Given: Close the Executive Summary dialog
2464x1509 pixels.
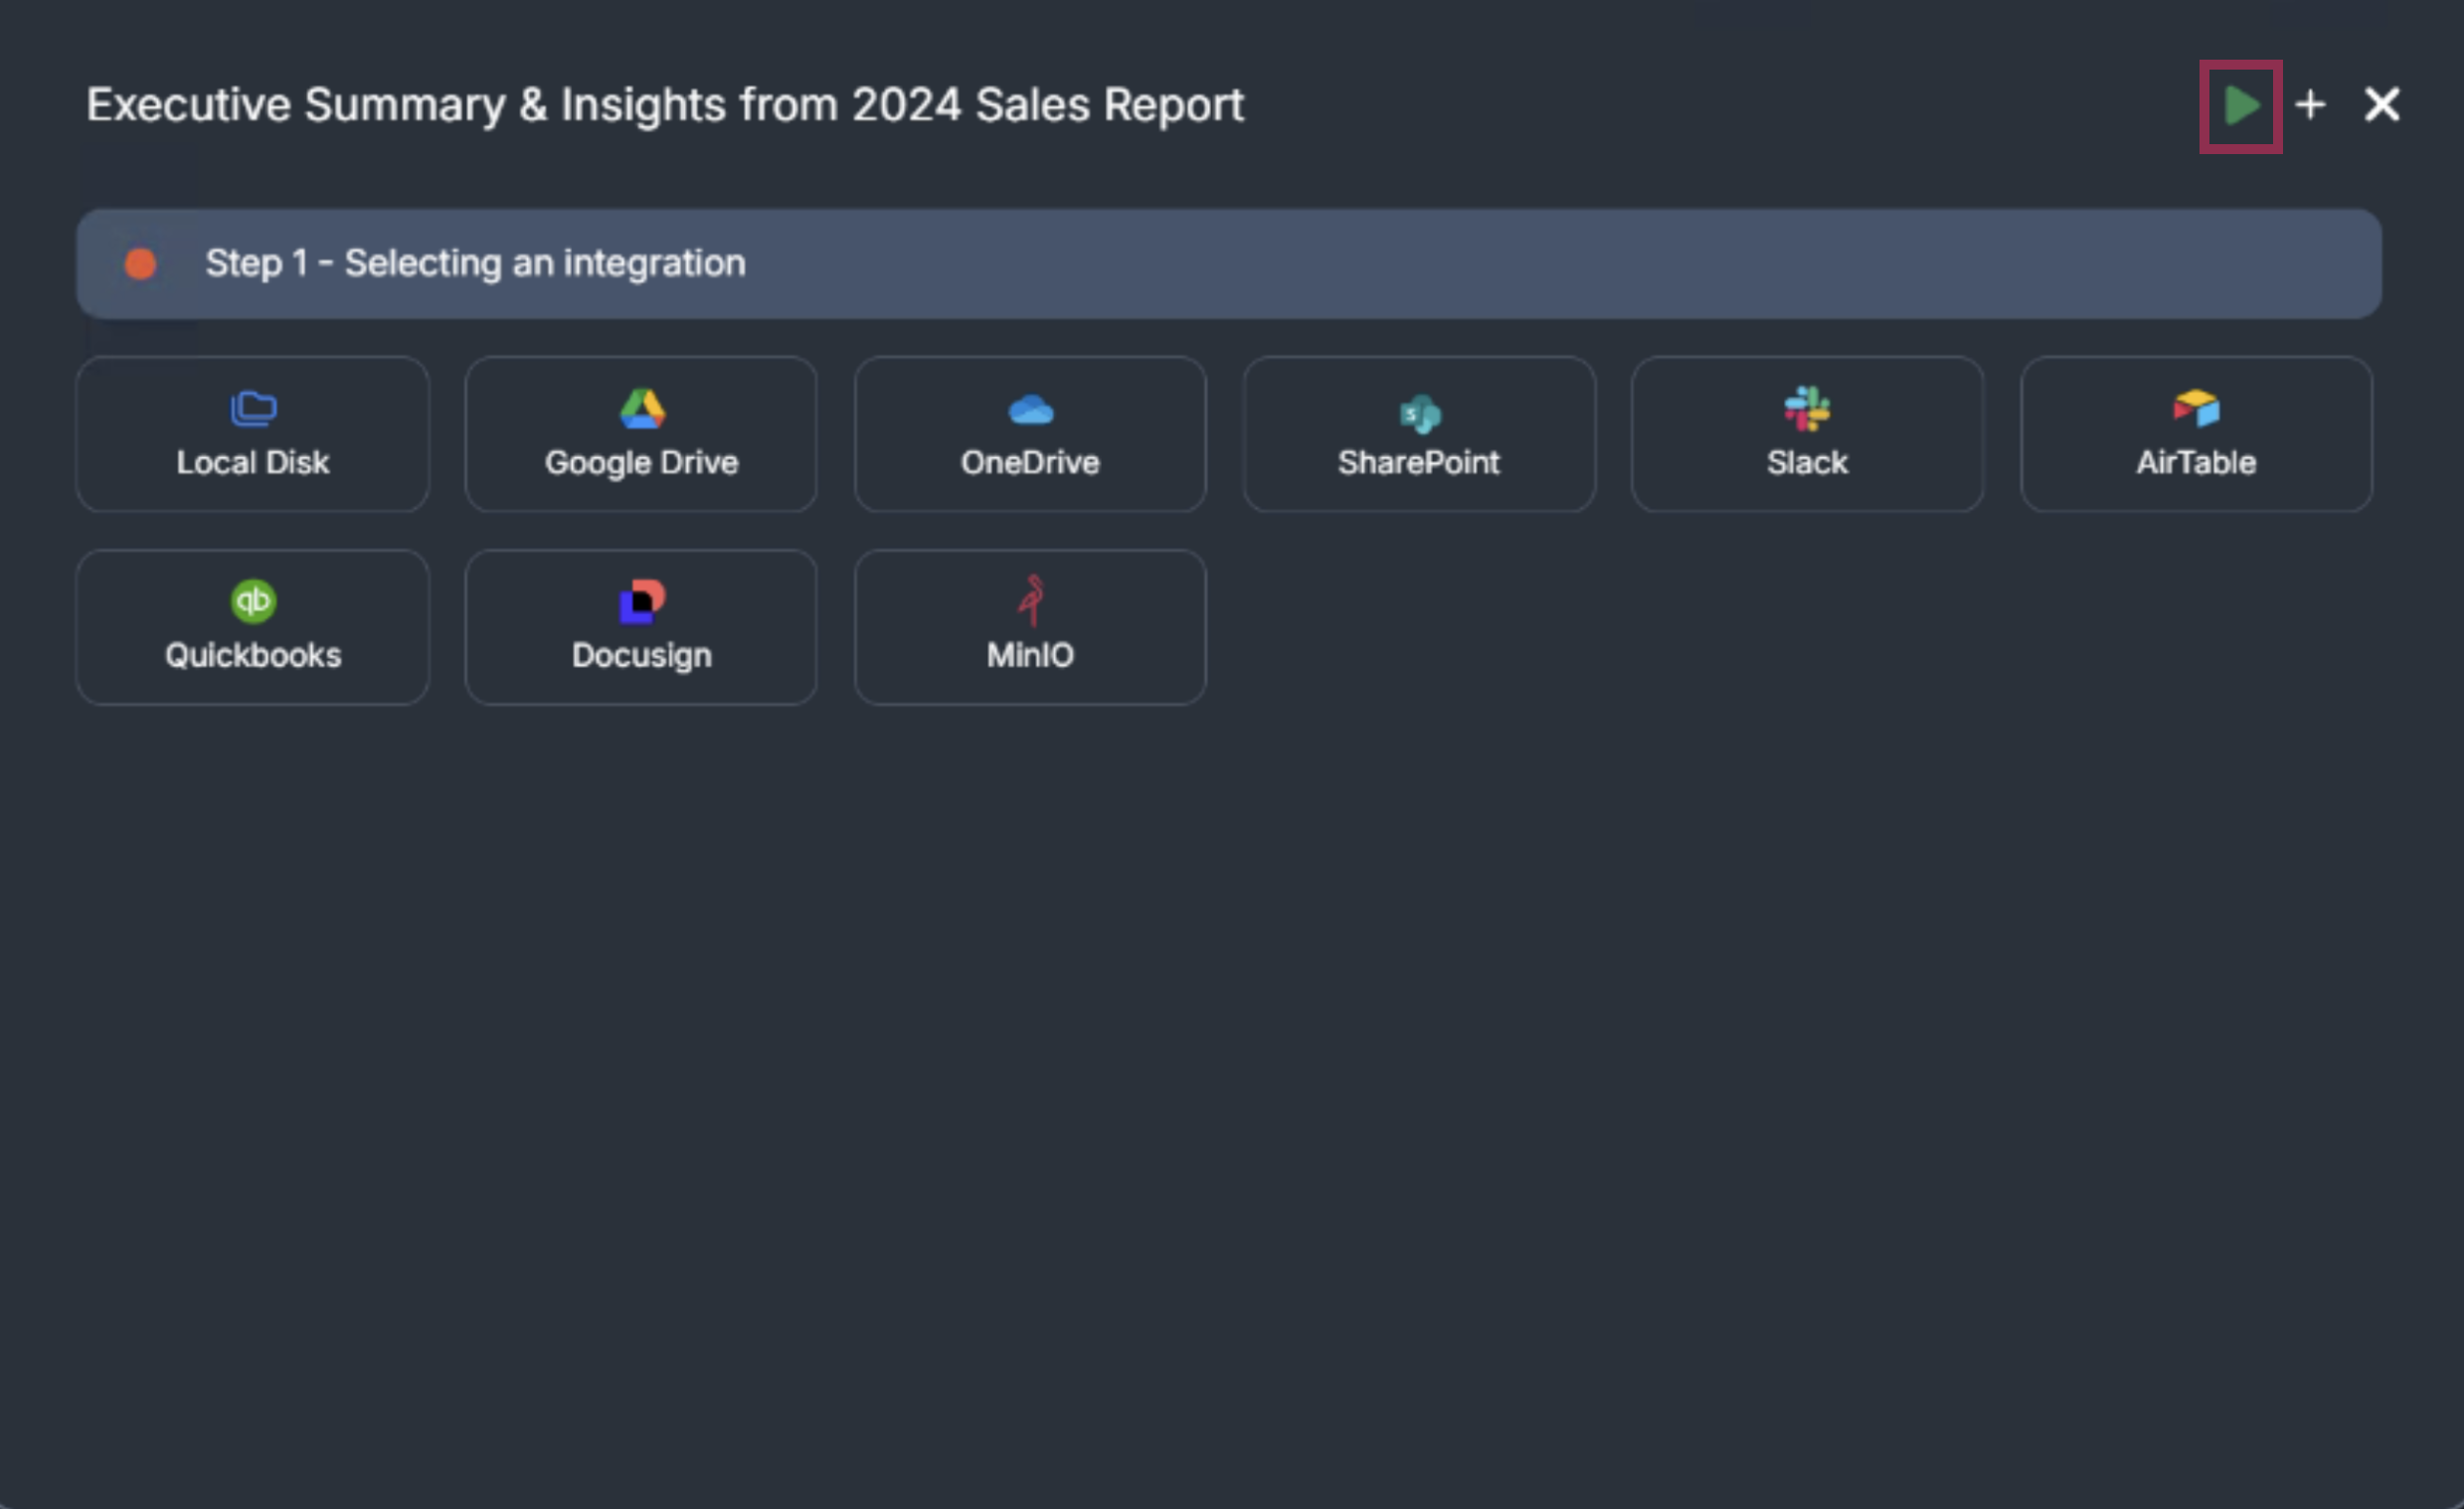Looking at the screenshot, I should [x=2381, y=104].
